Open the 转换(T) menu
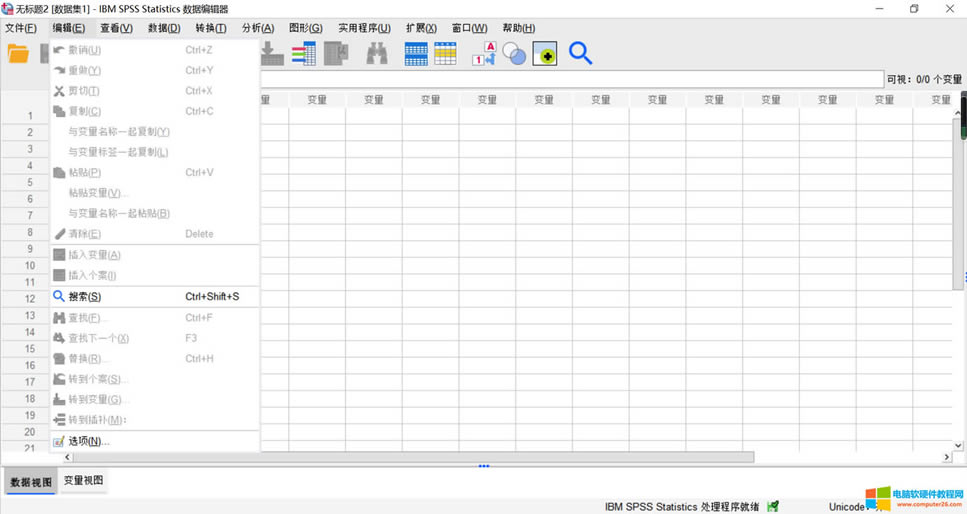This screenshot has height=514, width=967. coord(210,28)
